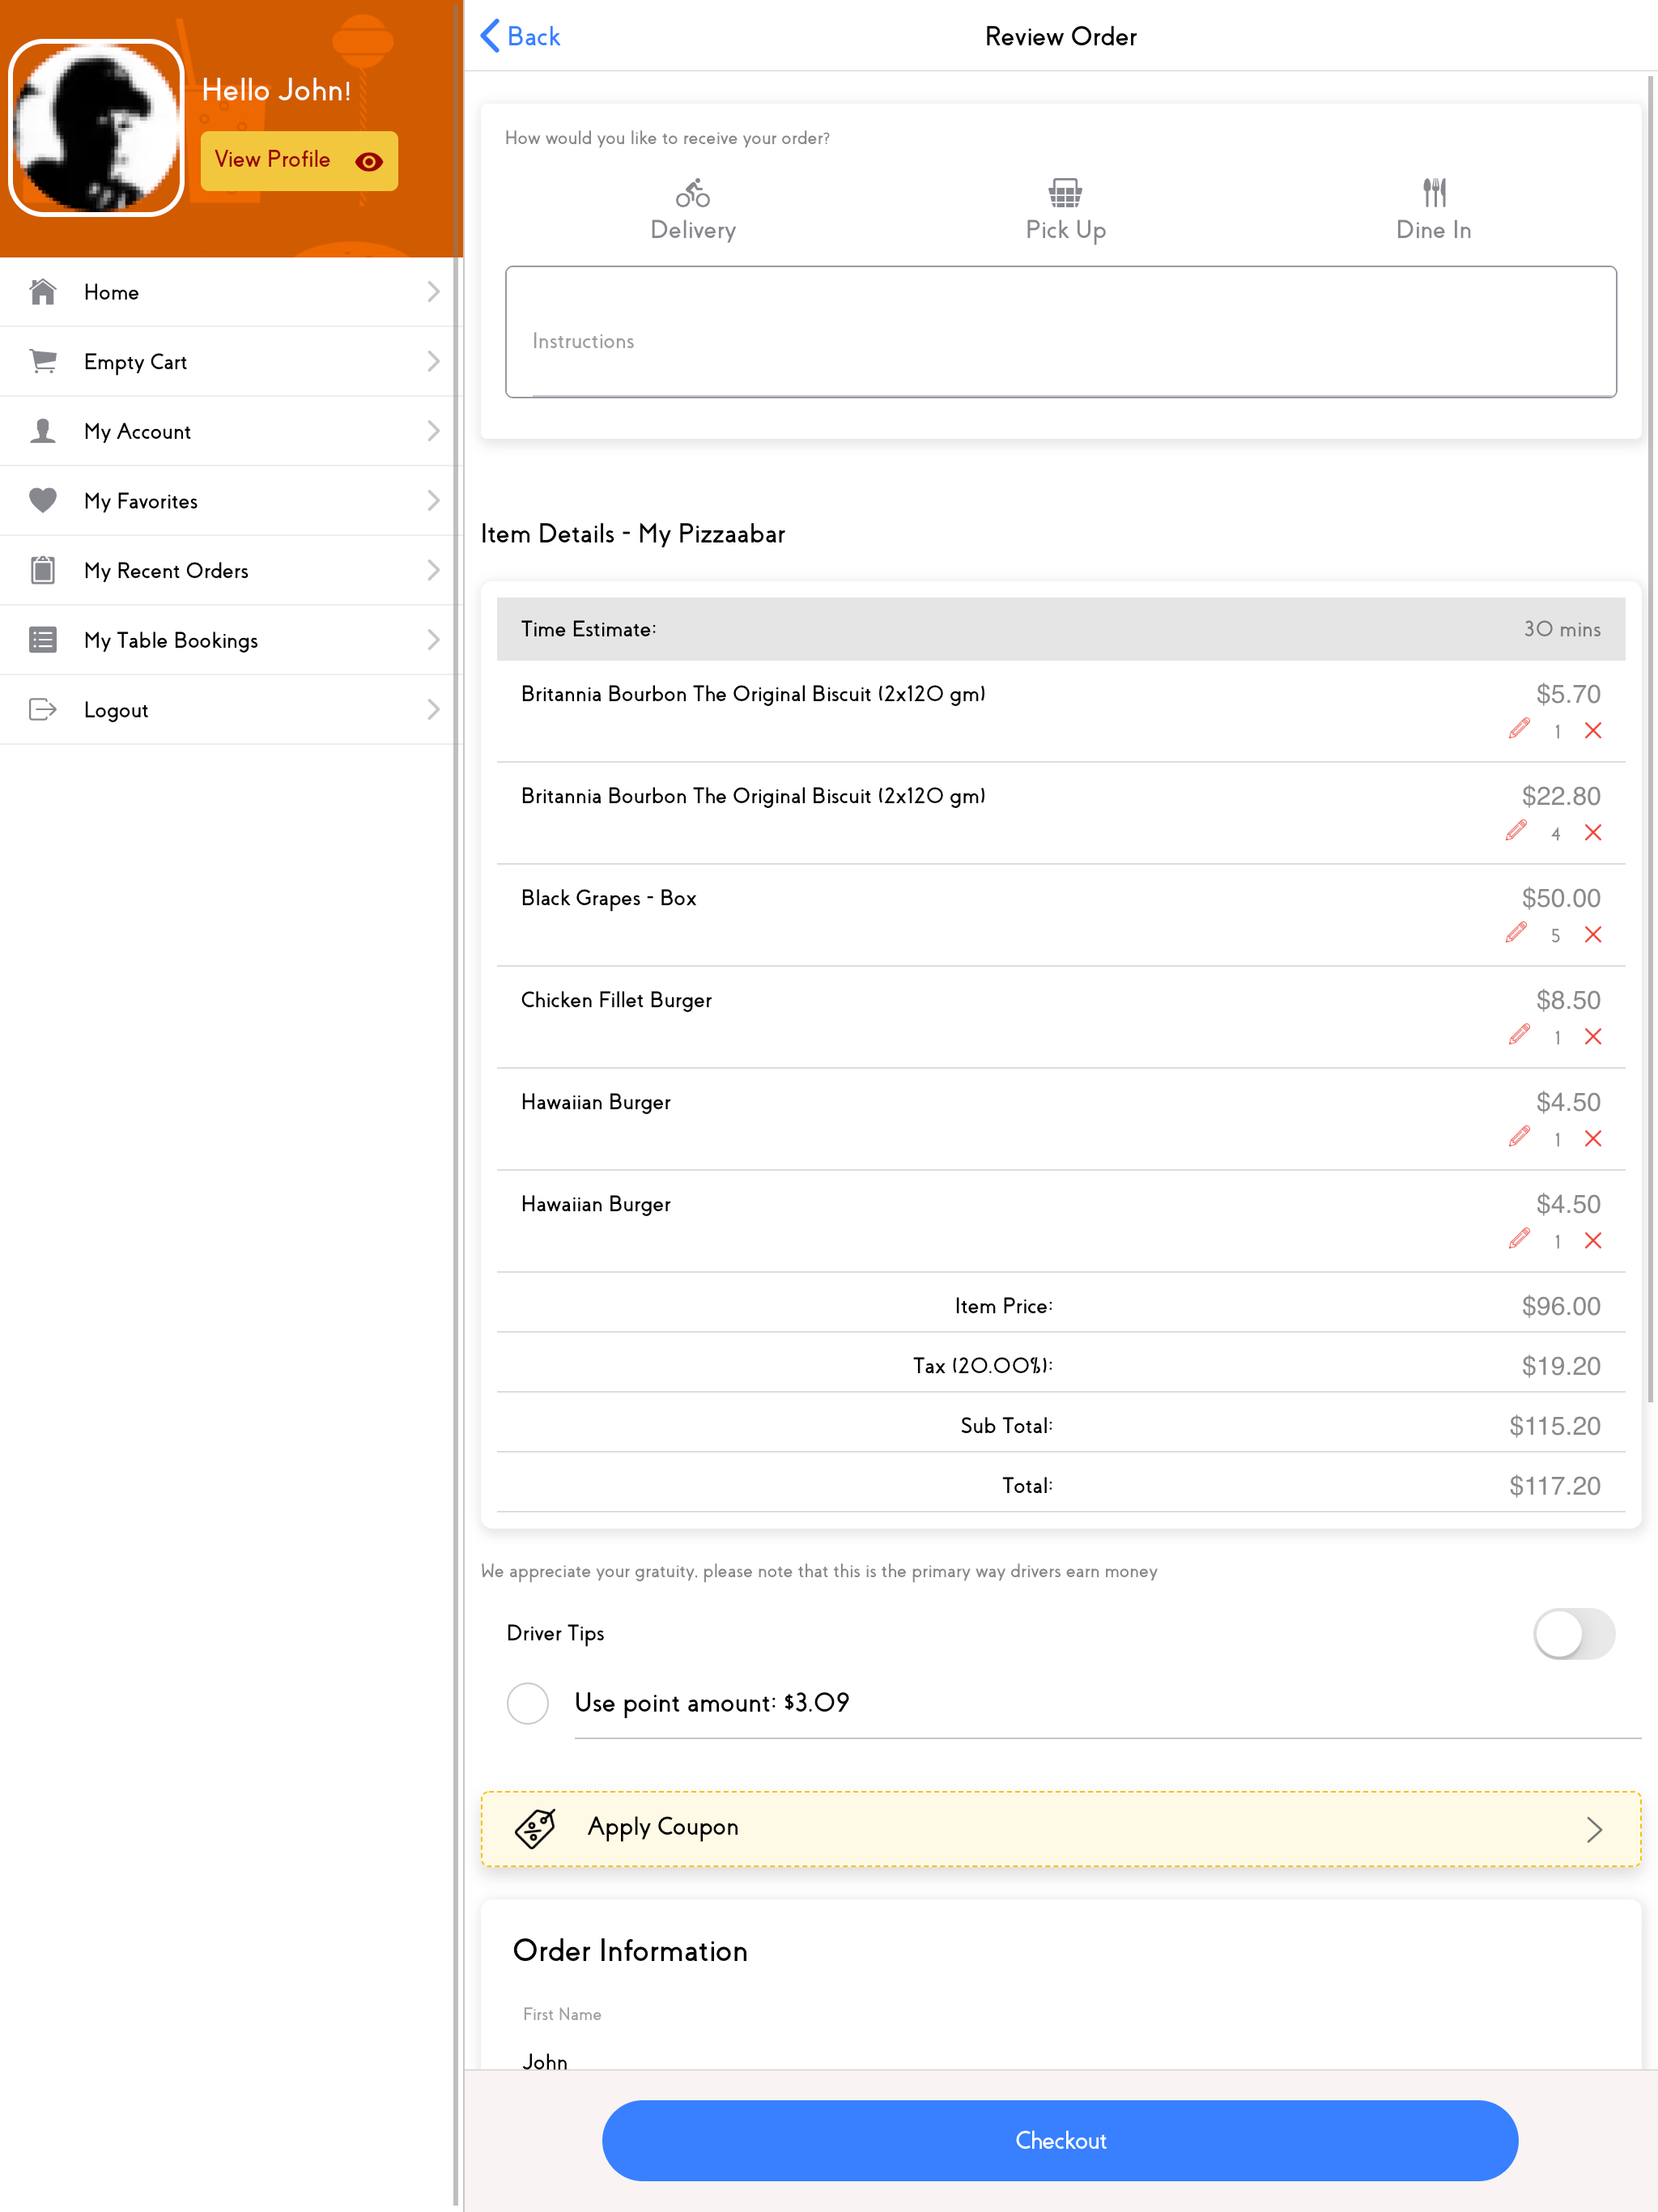Image resolution: width=1658 pixels, height=2212 pixels.
Task: Expand Home via its chevron arrow
Action: [x=433, y=292]
